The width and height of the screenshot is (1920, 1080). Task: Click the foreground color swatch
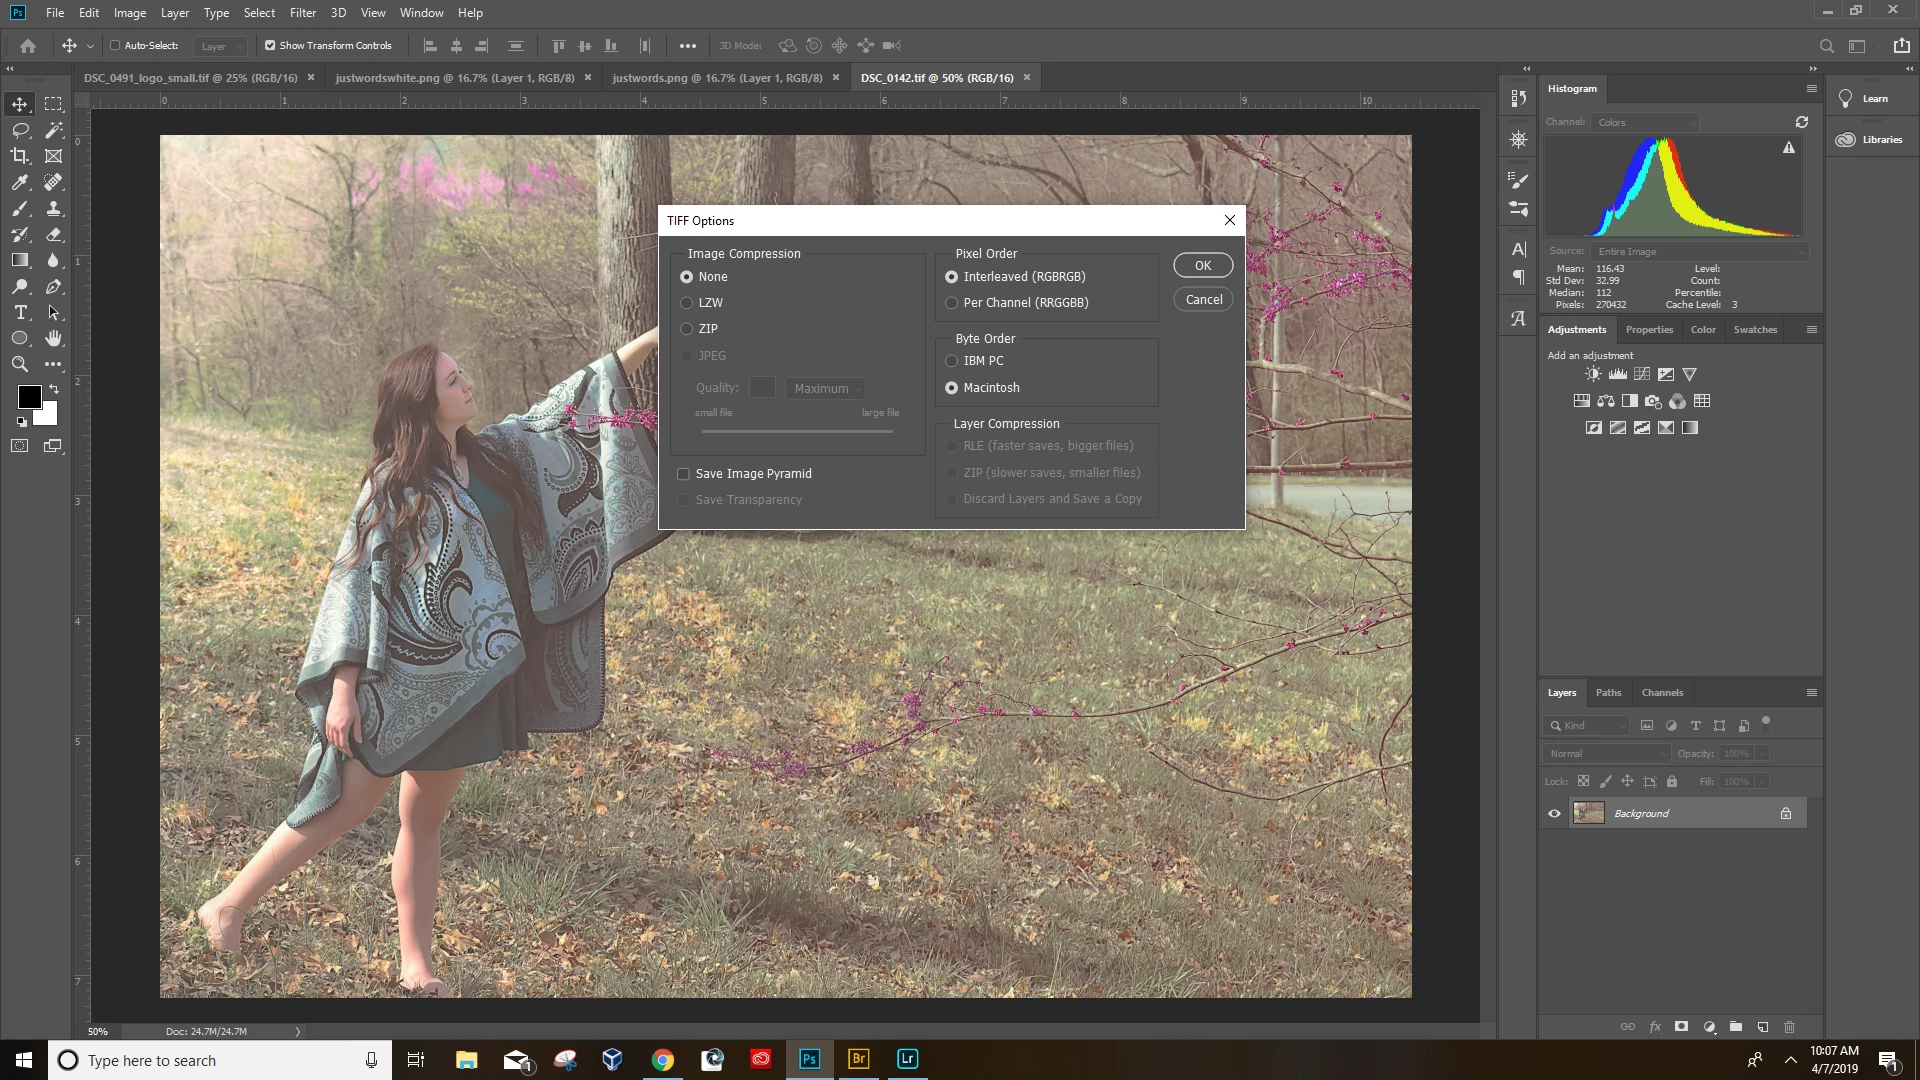point(29,397)
